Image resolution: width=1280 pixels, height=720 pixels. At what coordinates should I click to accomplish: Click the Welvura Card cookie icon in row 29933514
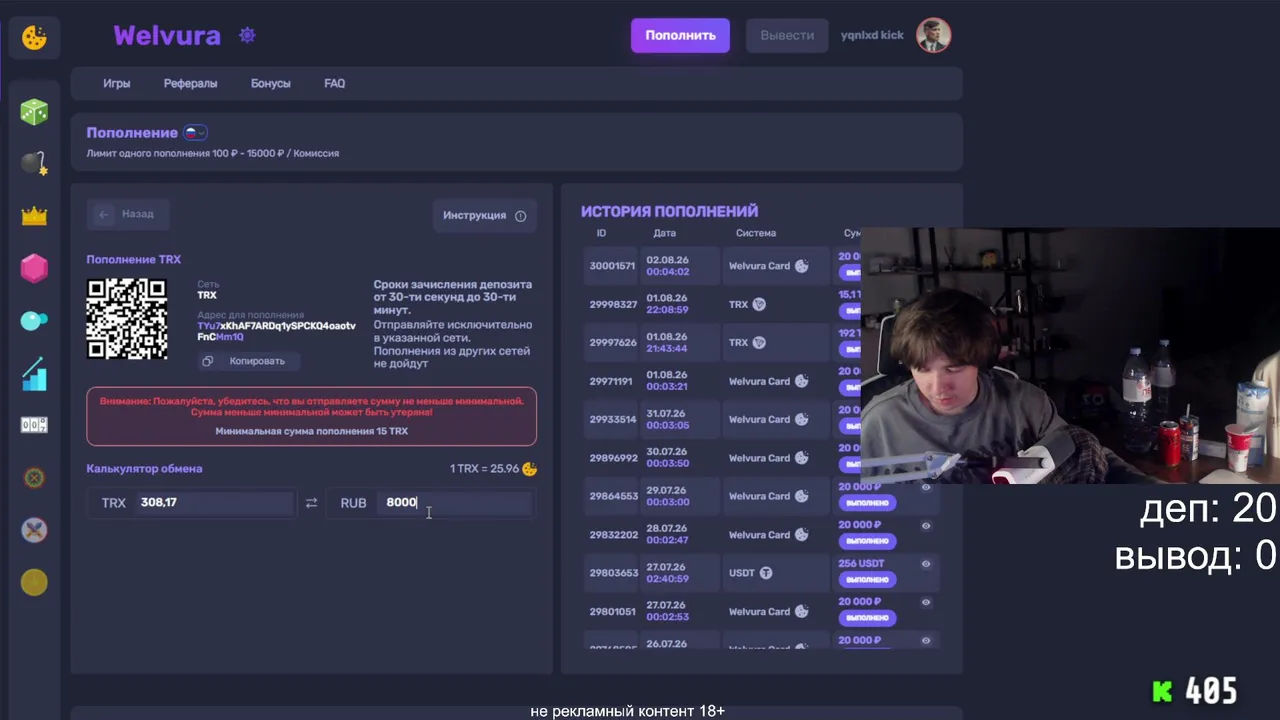(x=801, y=419)
